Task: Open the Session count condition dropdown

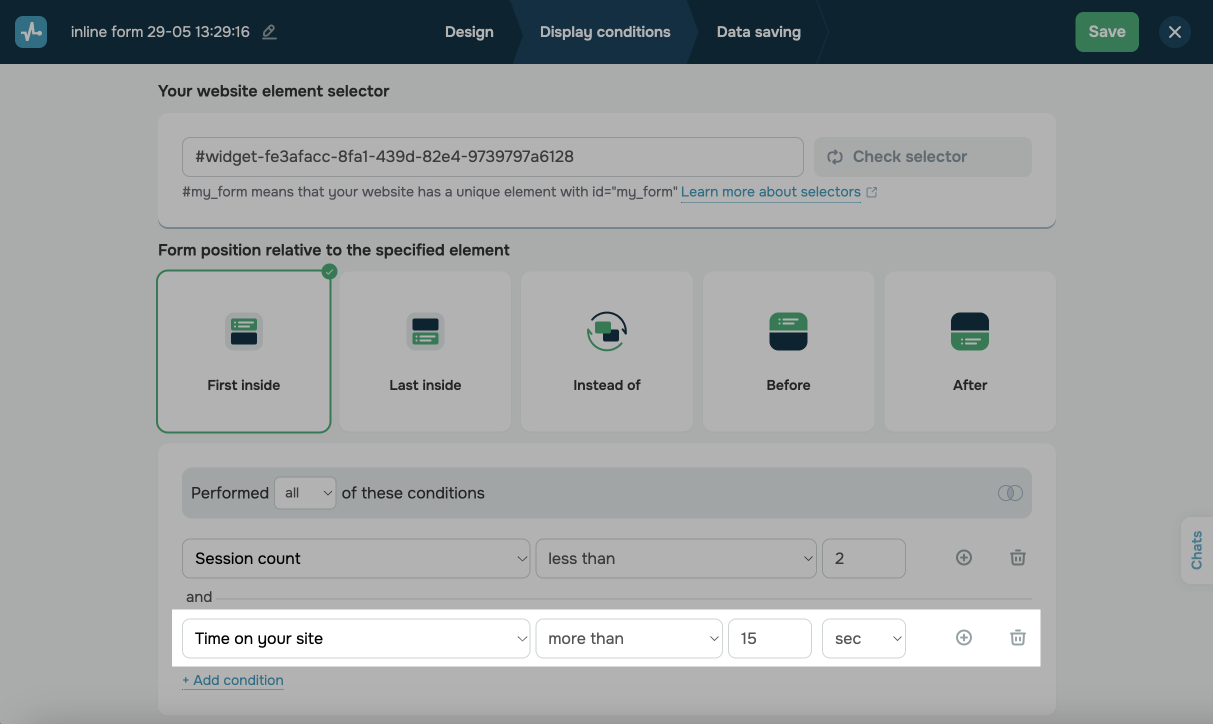Action: 356,558
